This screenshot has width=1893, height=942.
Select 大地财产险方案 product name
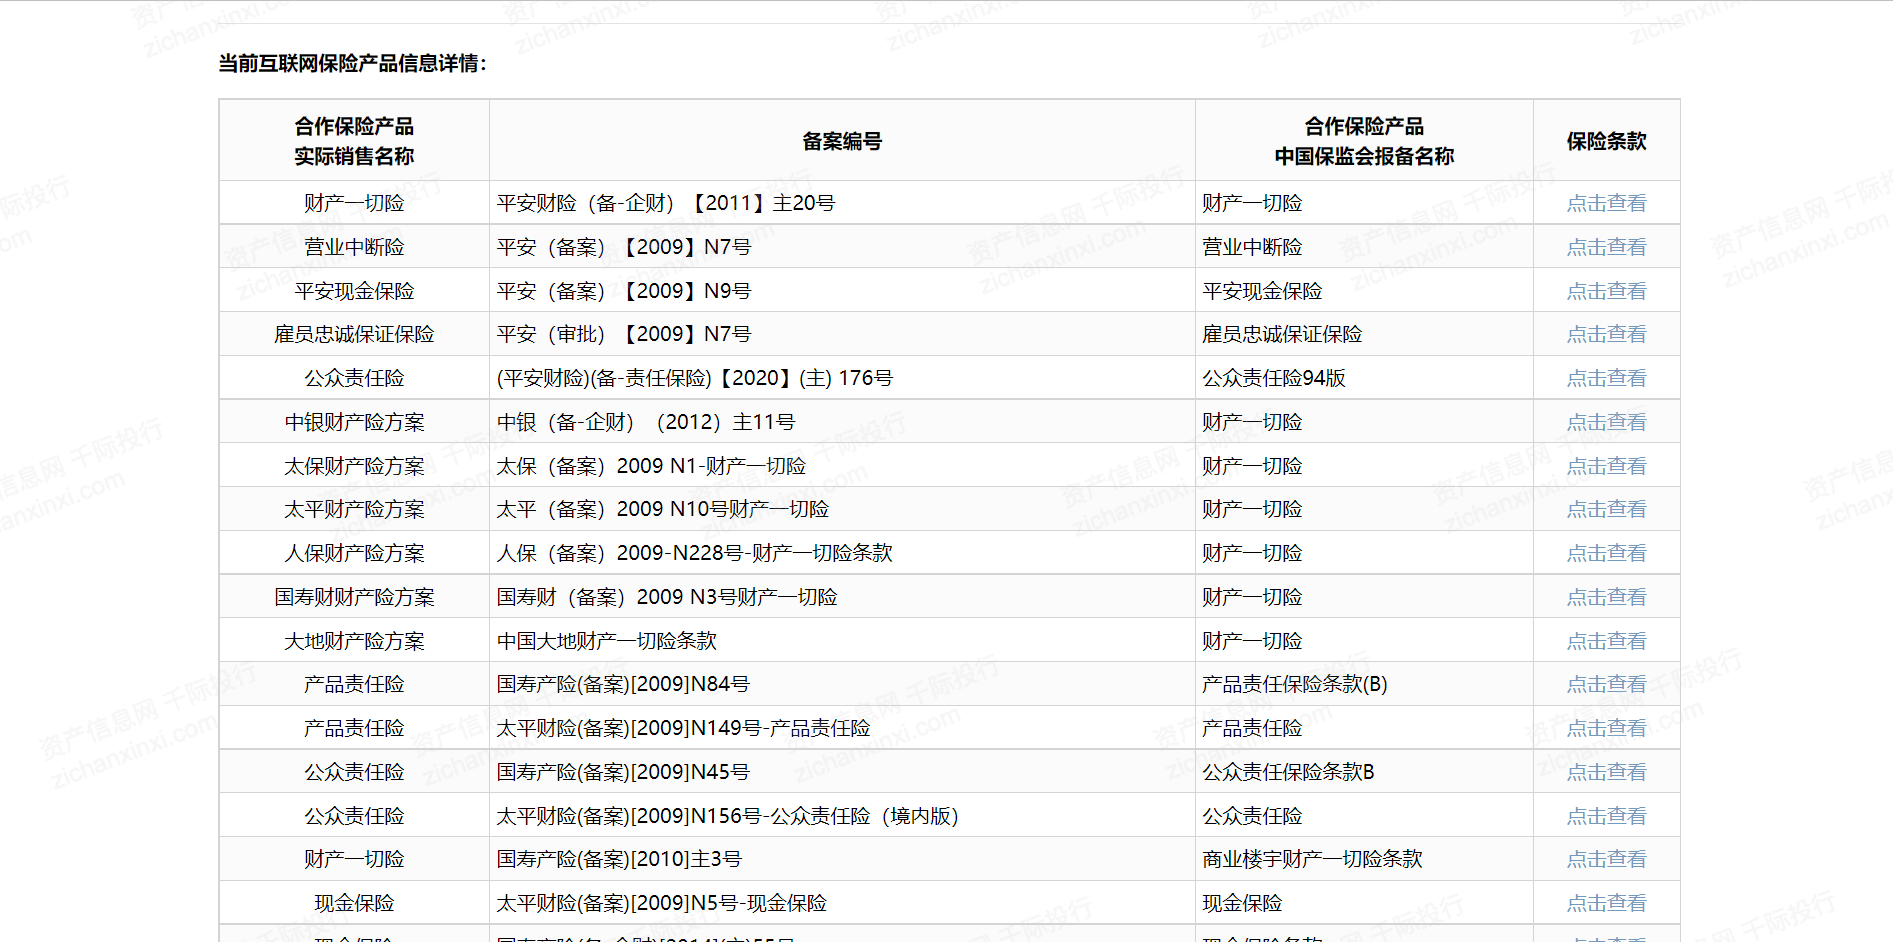[x=354, y=641]
